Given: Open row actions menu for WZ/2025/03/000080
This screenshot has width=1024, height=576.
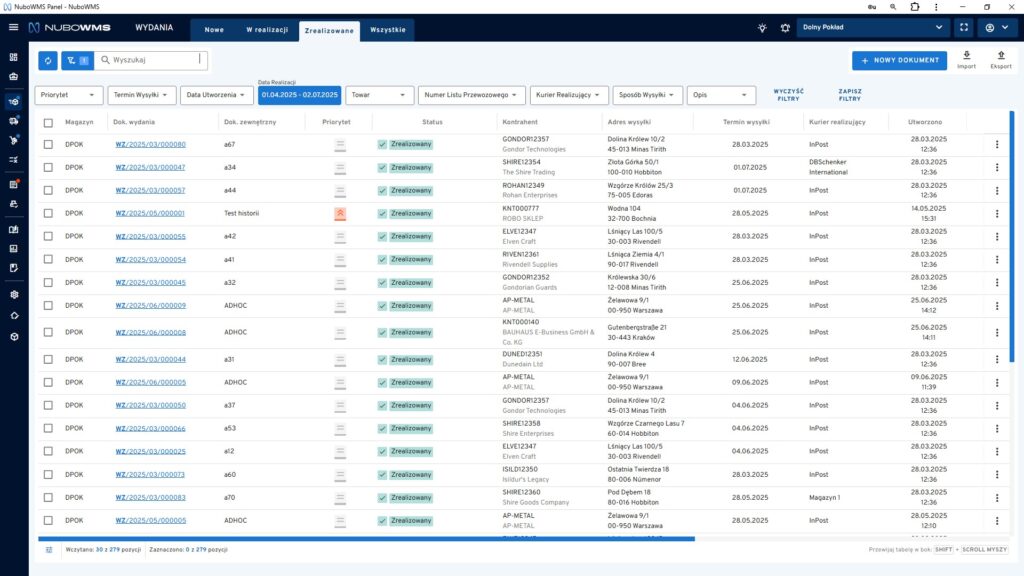Looking at the screenshot, I should [x=996, y=144].
